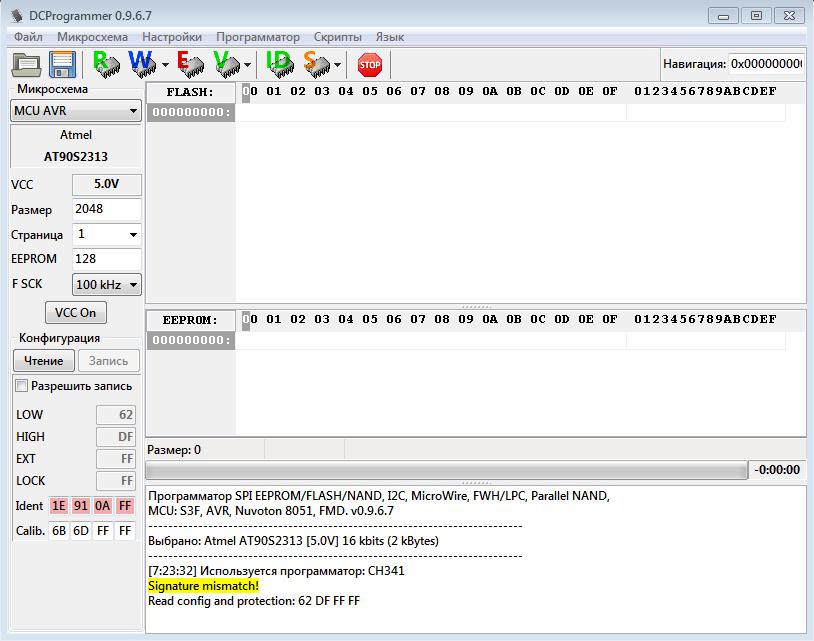Click the Erase chip (E) icon

189,64
